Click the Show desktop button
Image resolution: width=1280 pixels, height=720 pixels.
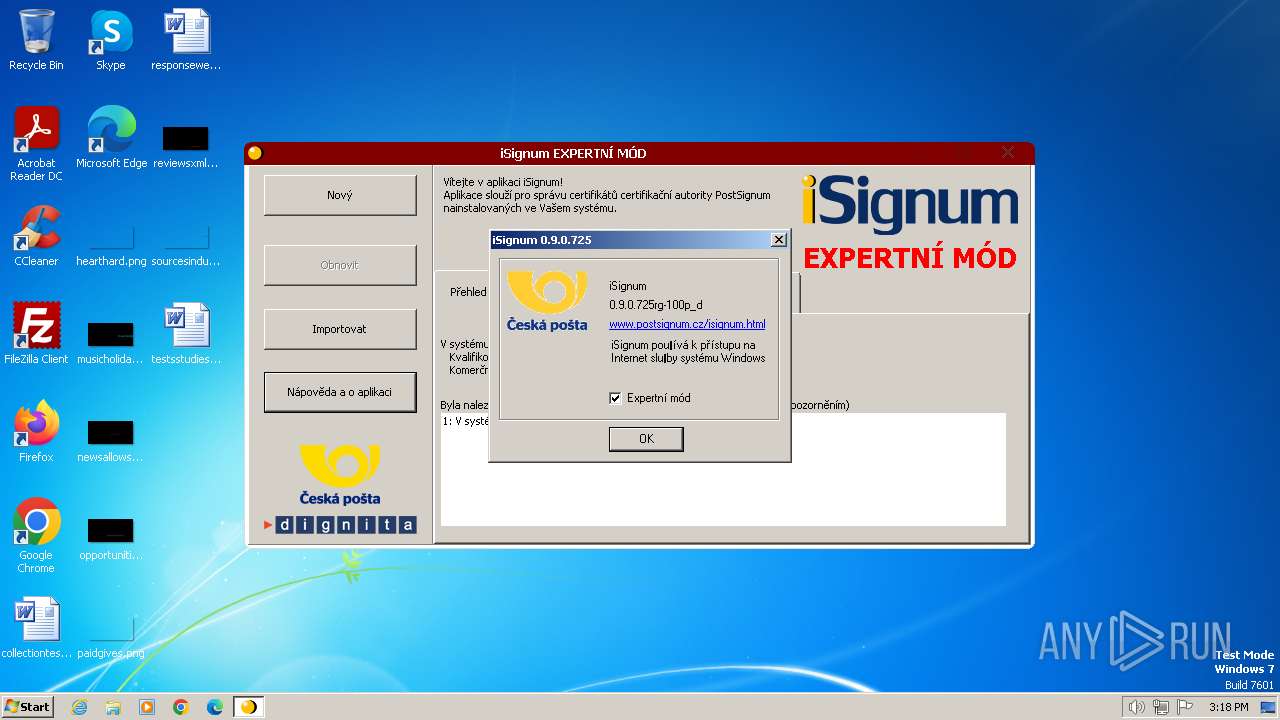1269,707
